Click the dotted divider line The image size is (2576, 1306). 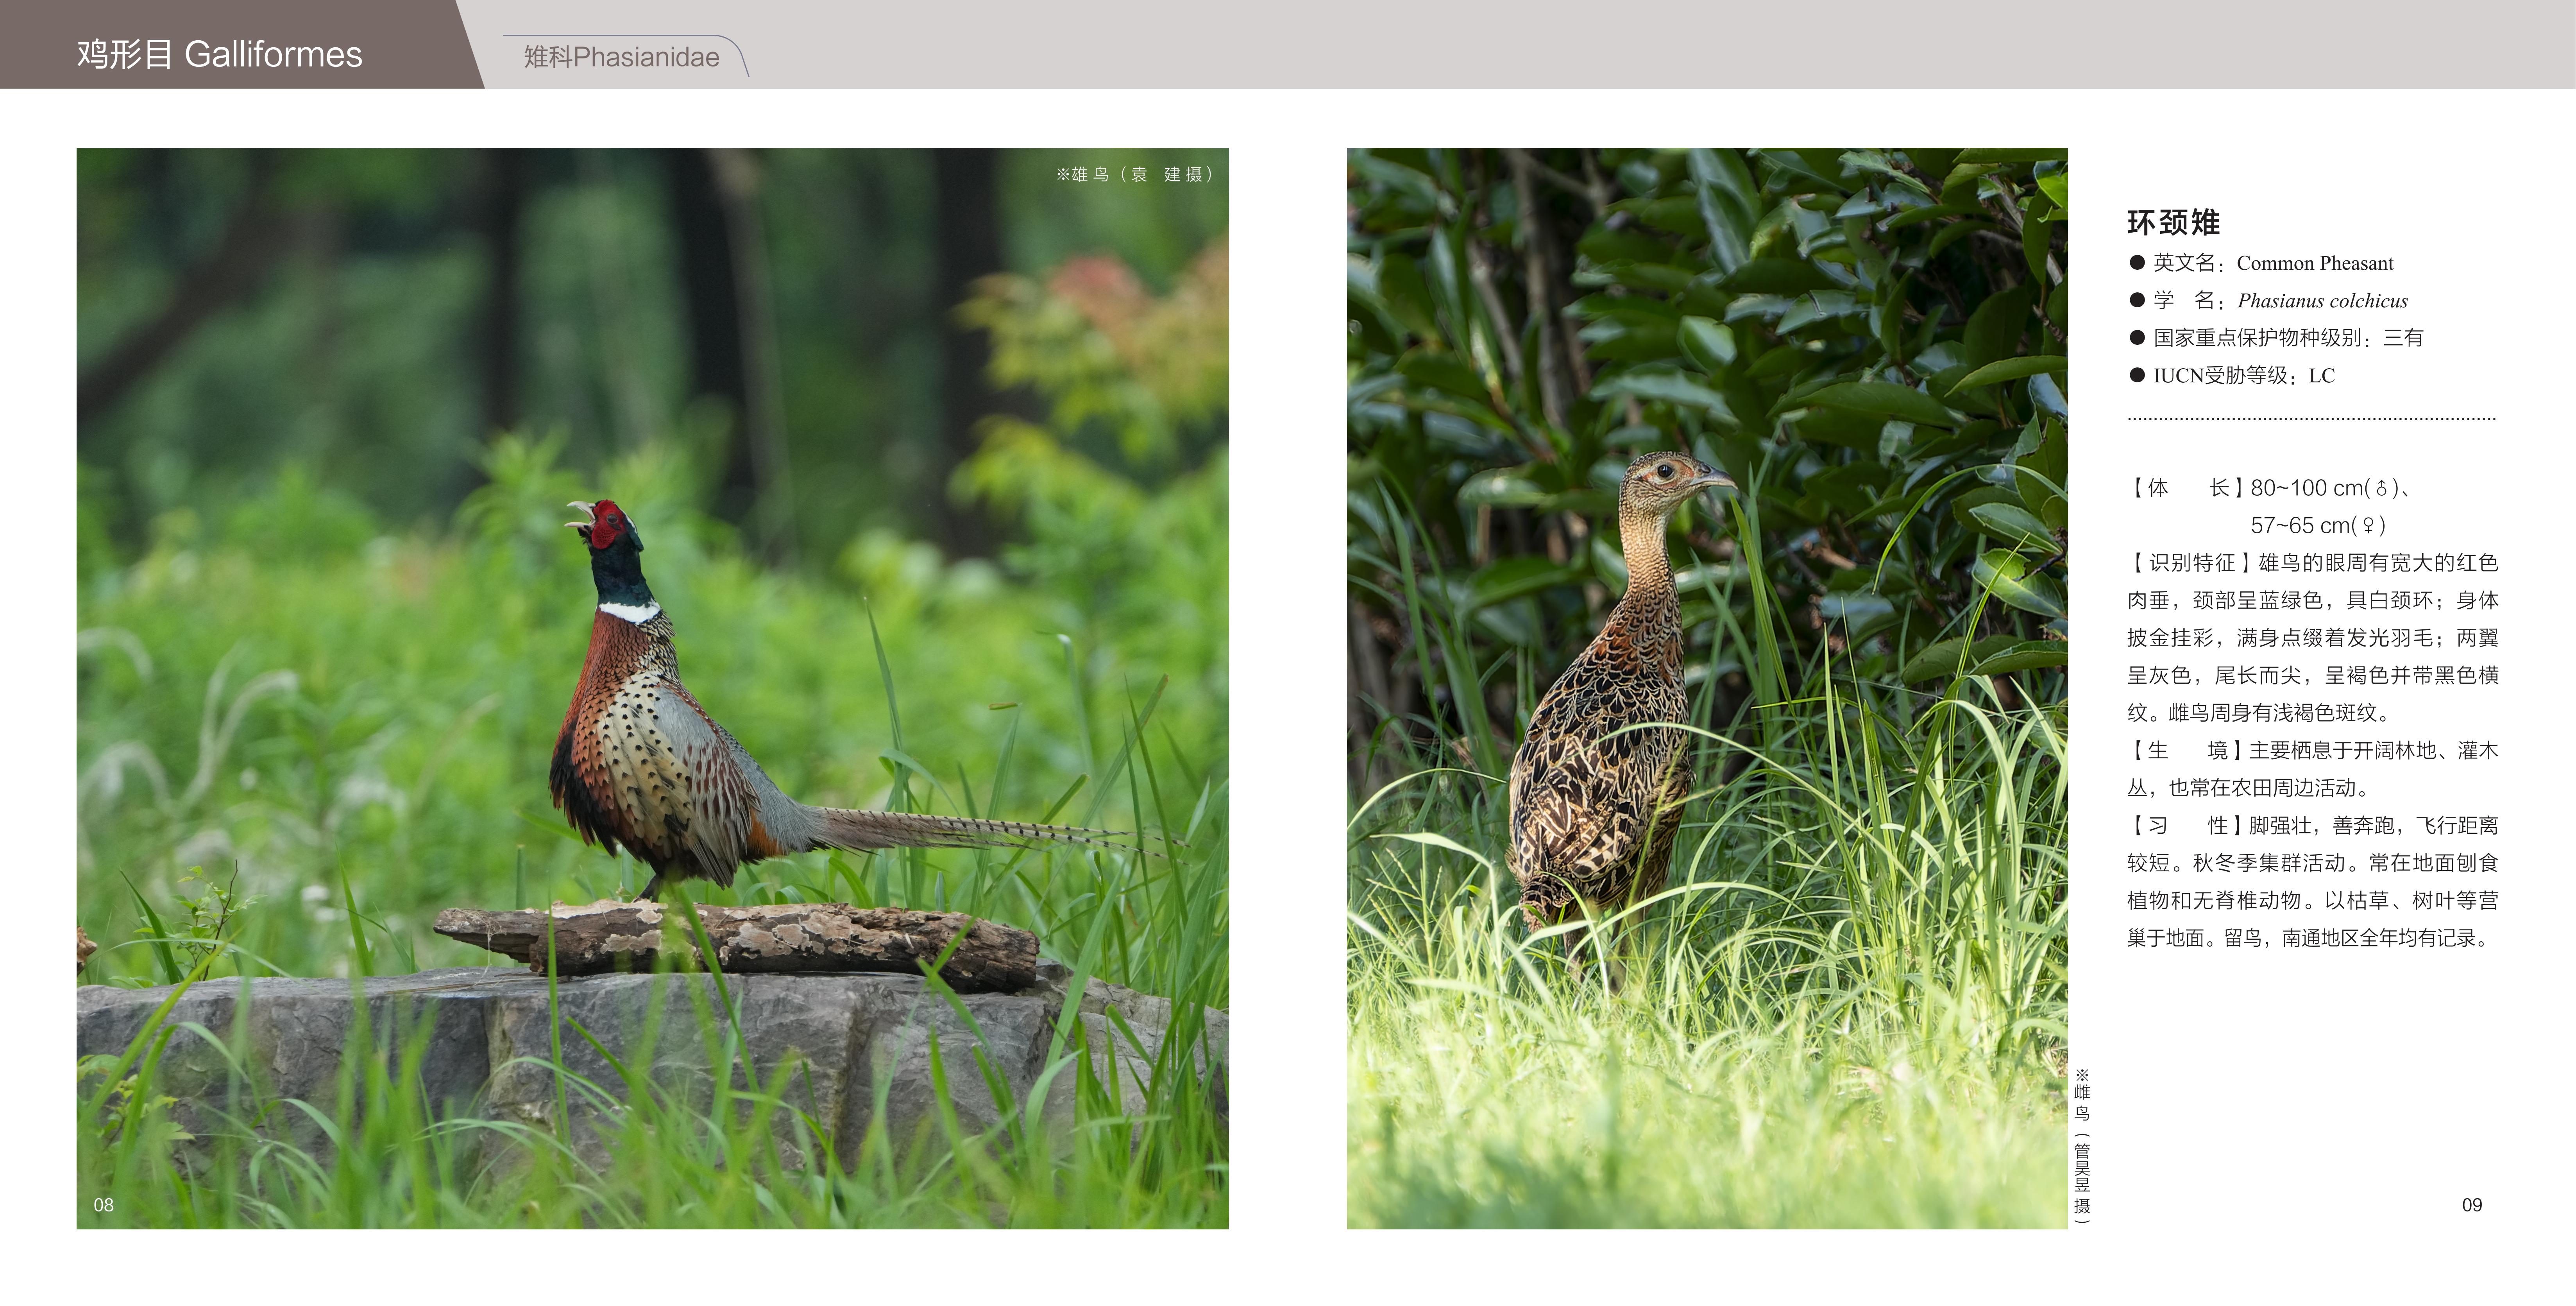pyautogui.click(x=2311, y=419)
